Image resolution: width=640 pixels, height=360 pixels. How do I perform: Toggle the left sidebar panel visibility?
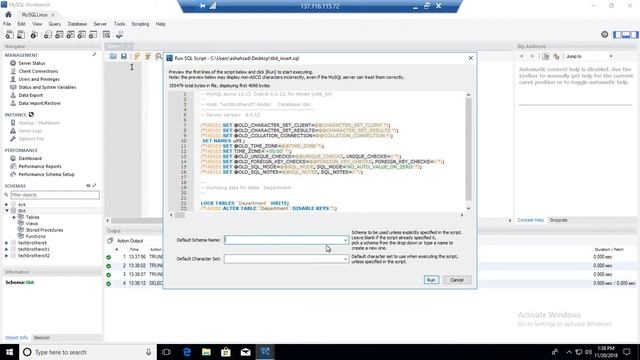[x=618, y=35]
